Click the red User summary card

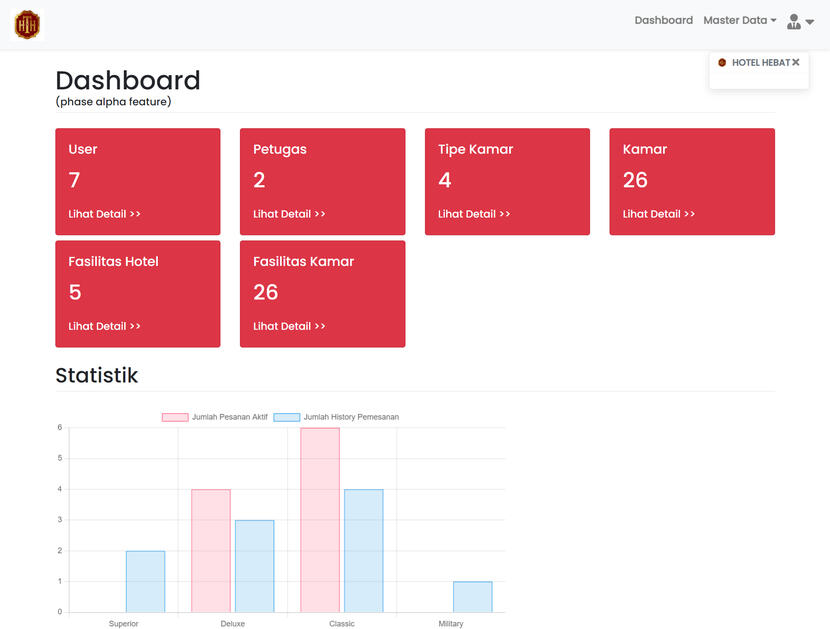(137, 181)
